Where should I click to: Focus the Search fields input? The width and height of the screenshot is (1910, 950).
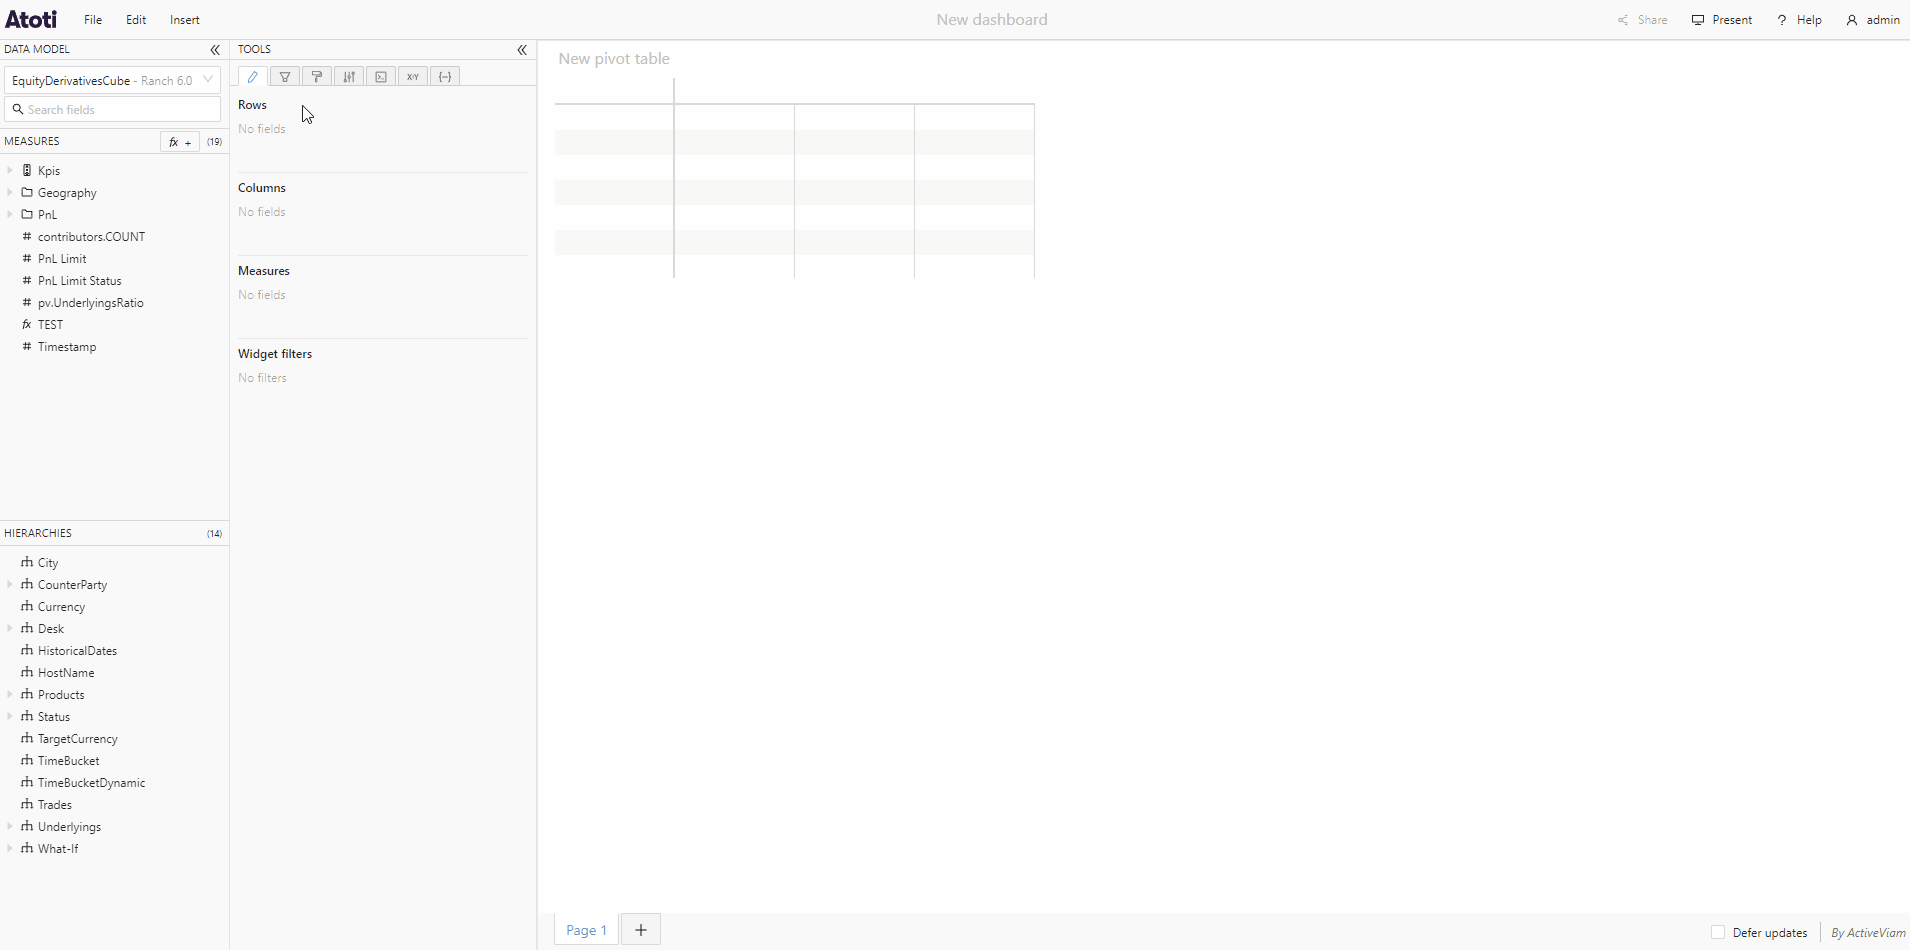coord(112,109)
